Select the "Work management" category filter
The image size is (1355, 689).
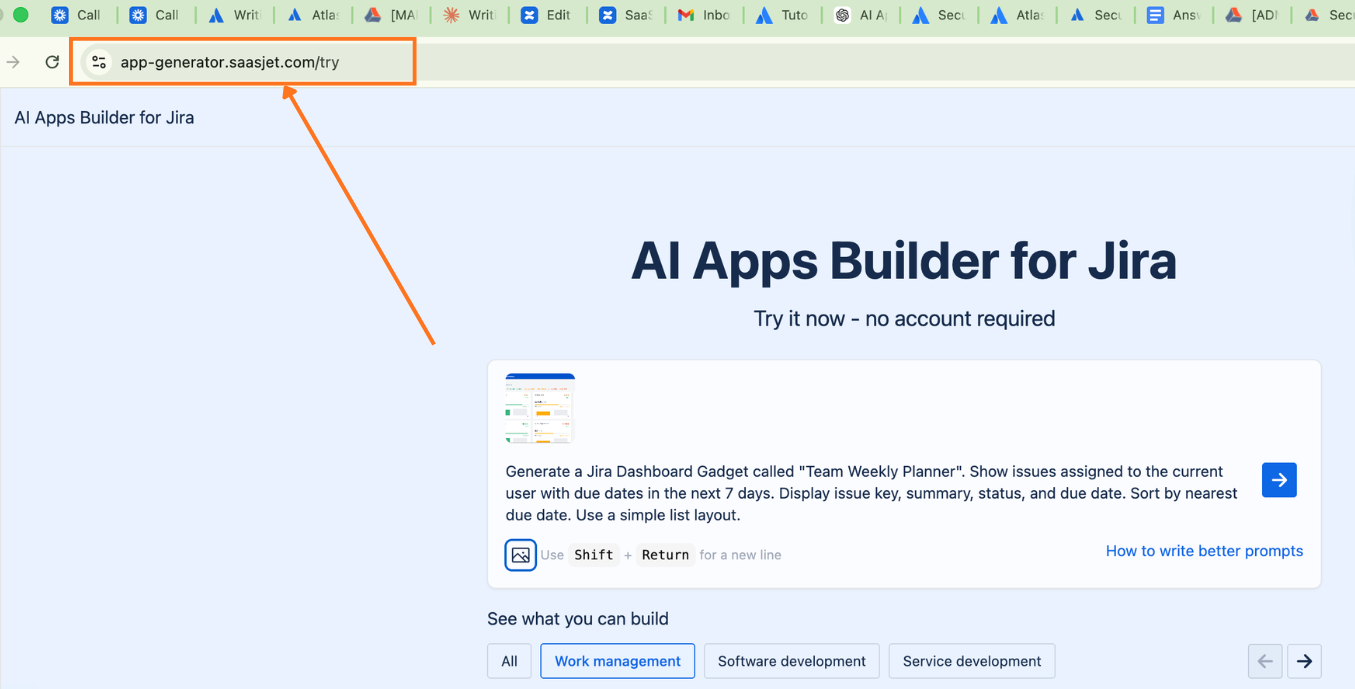click(618, 661)
